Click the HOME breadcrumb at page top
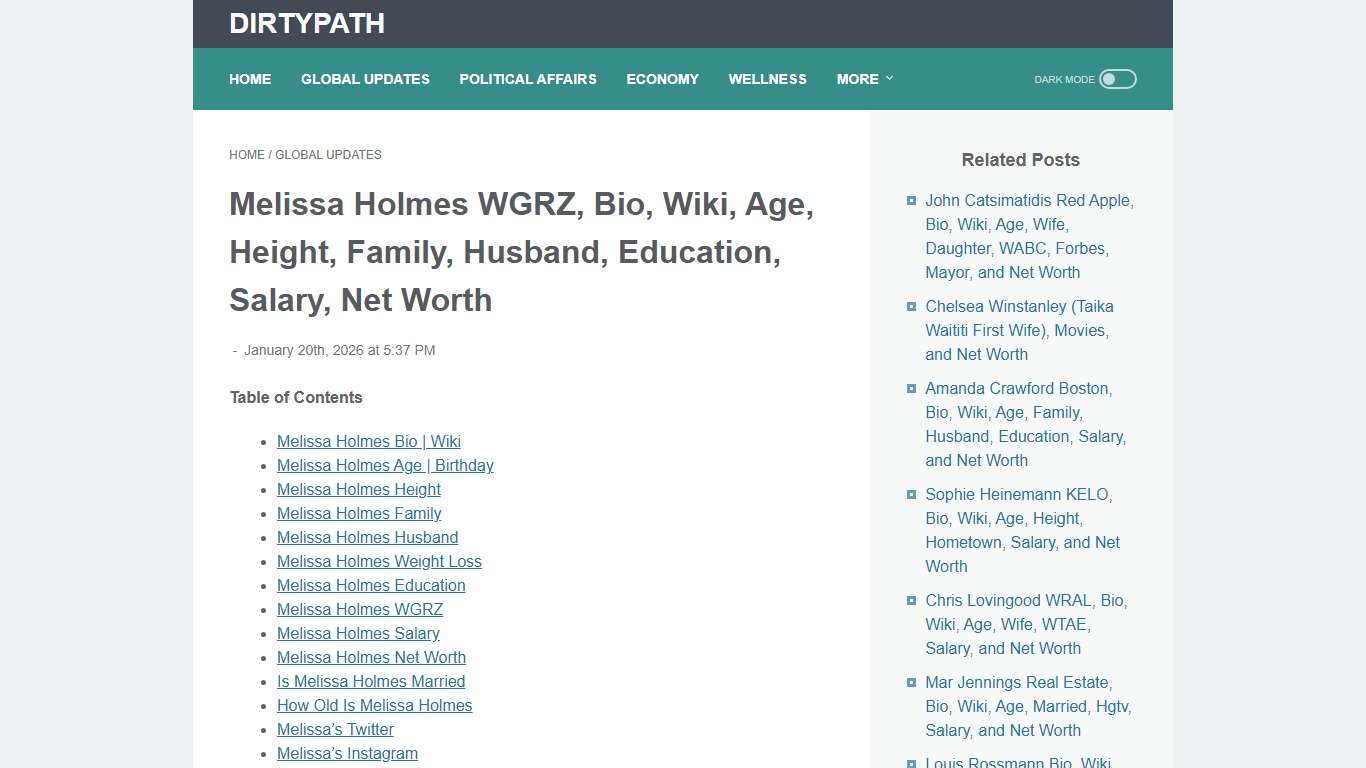Viewport: 1366px width, 768px height. tap(247, 154)
